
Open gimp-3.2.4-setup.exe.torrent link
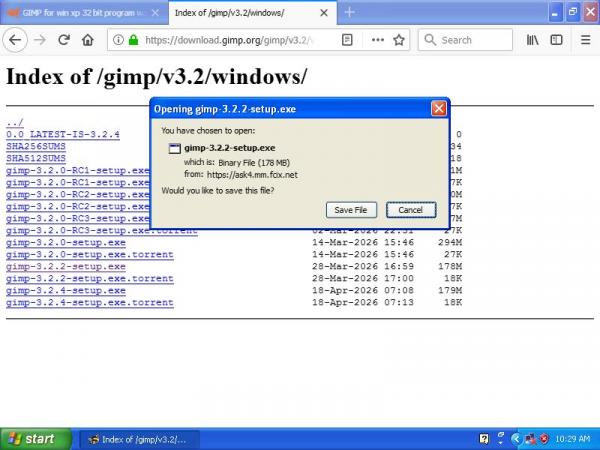tap(90, 303)
